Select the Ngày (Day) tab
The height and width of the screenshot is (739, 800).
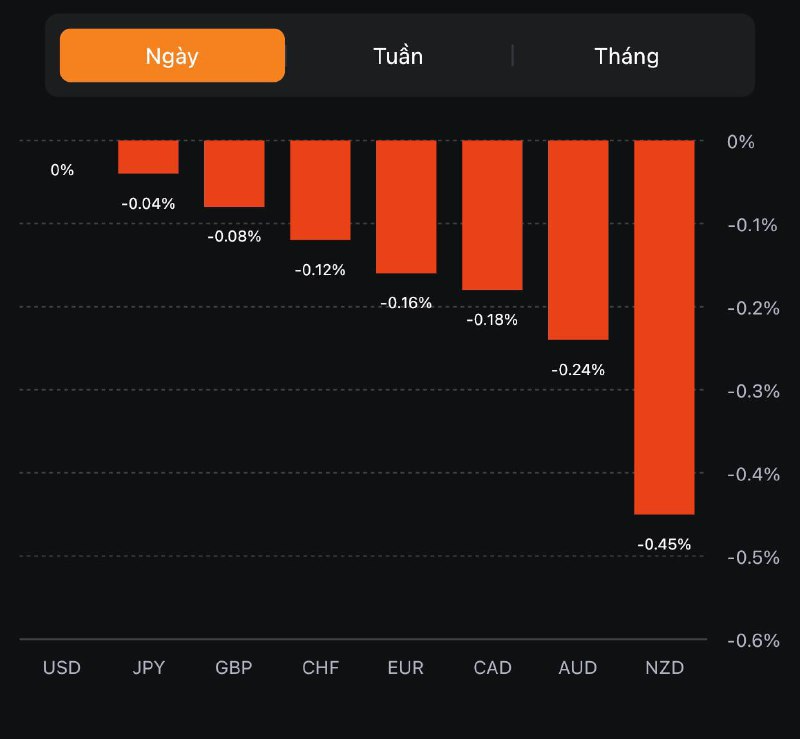tap(172, 55)
